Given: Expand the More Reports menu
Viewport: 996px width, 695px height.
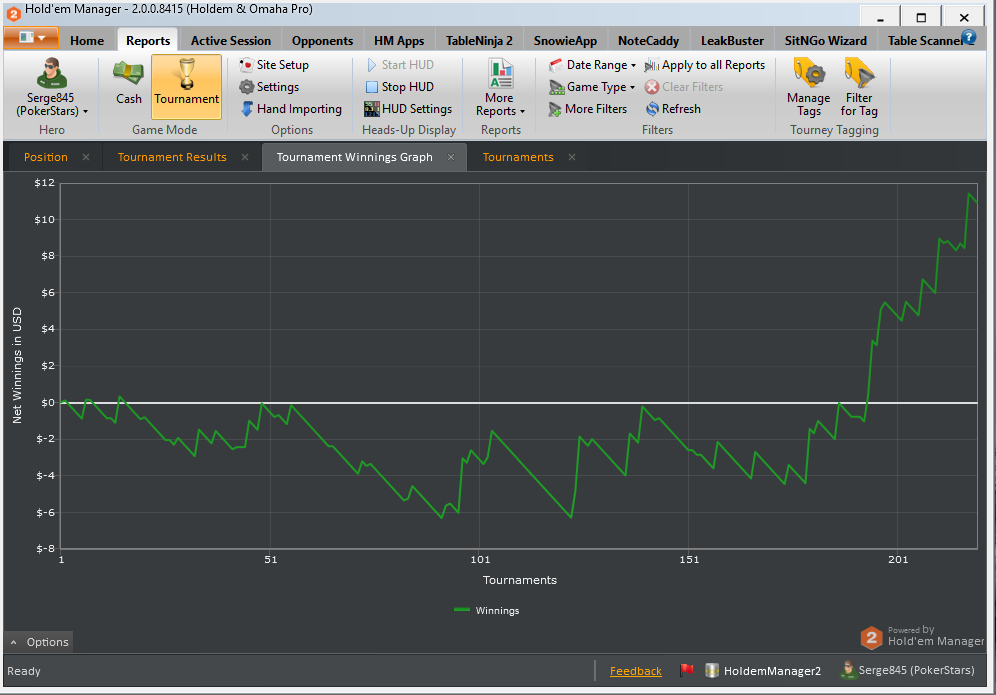Looking at the screenshot, I should click(x=501, y=88).
